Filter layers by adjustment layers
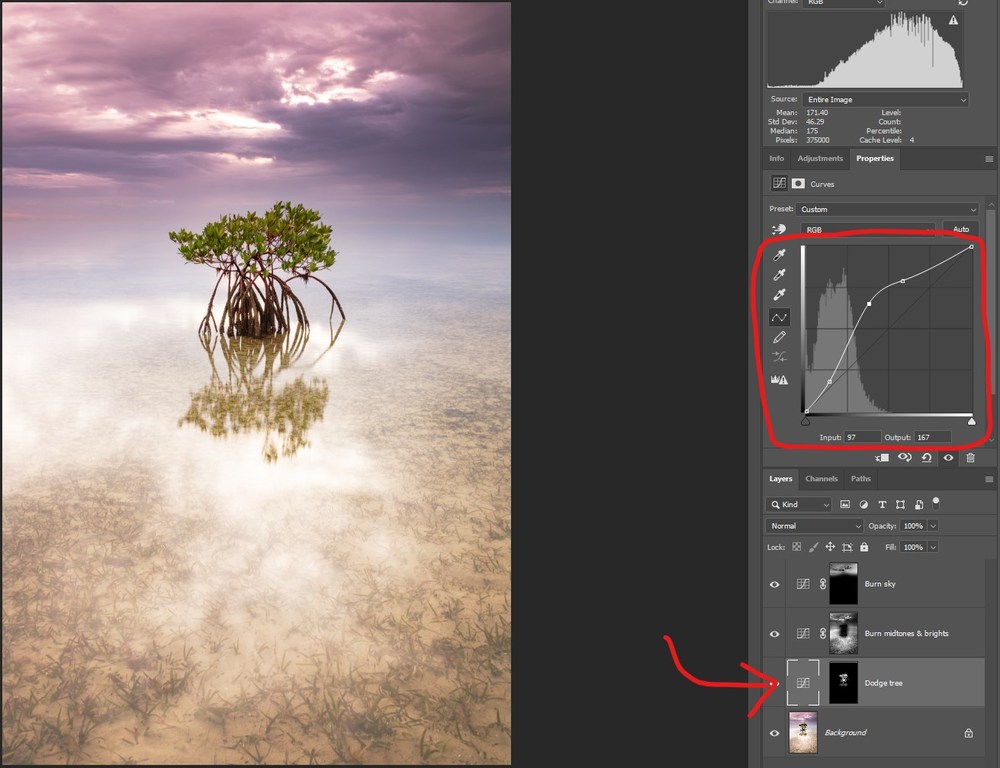 pos(864,505)
